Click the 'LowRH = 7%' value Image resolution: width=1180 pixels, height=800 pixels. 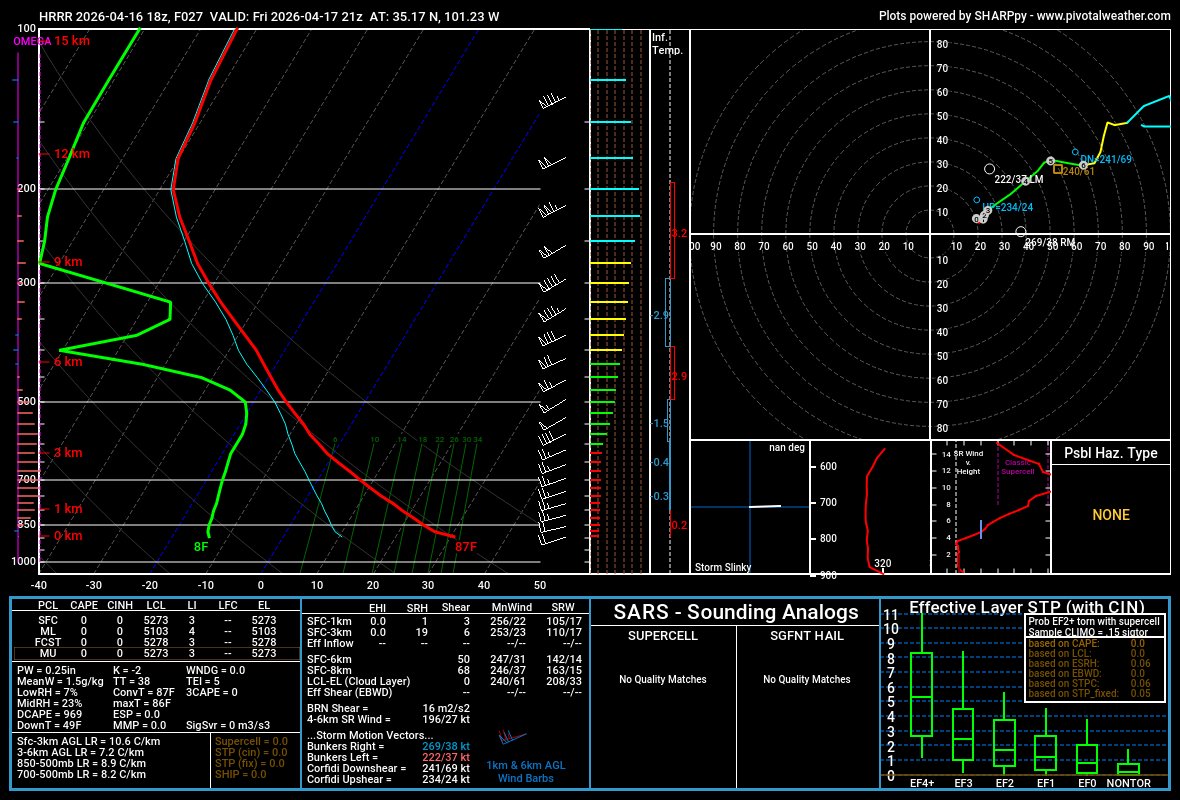point(47,692)
